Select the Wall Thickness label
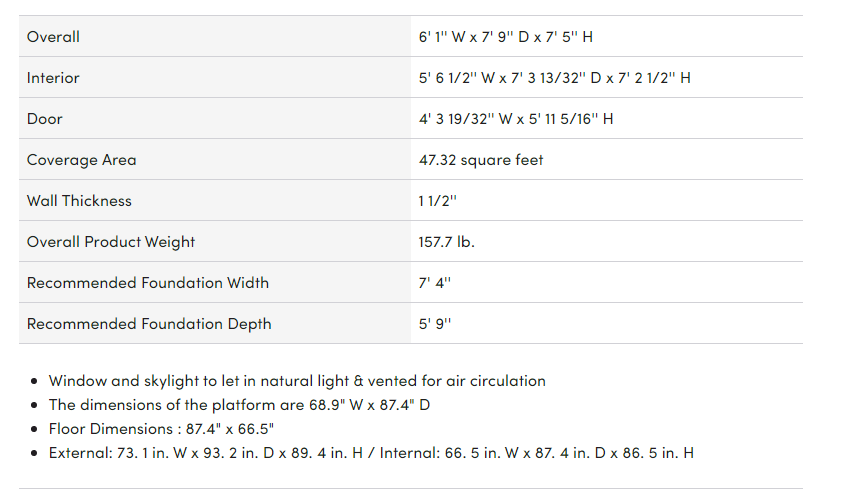This screenshot has height=497, width=848. 80,201
